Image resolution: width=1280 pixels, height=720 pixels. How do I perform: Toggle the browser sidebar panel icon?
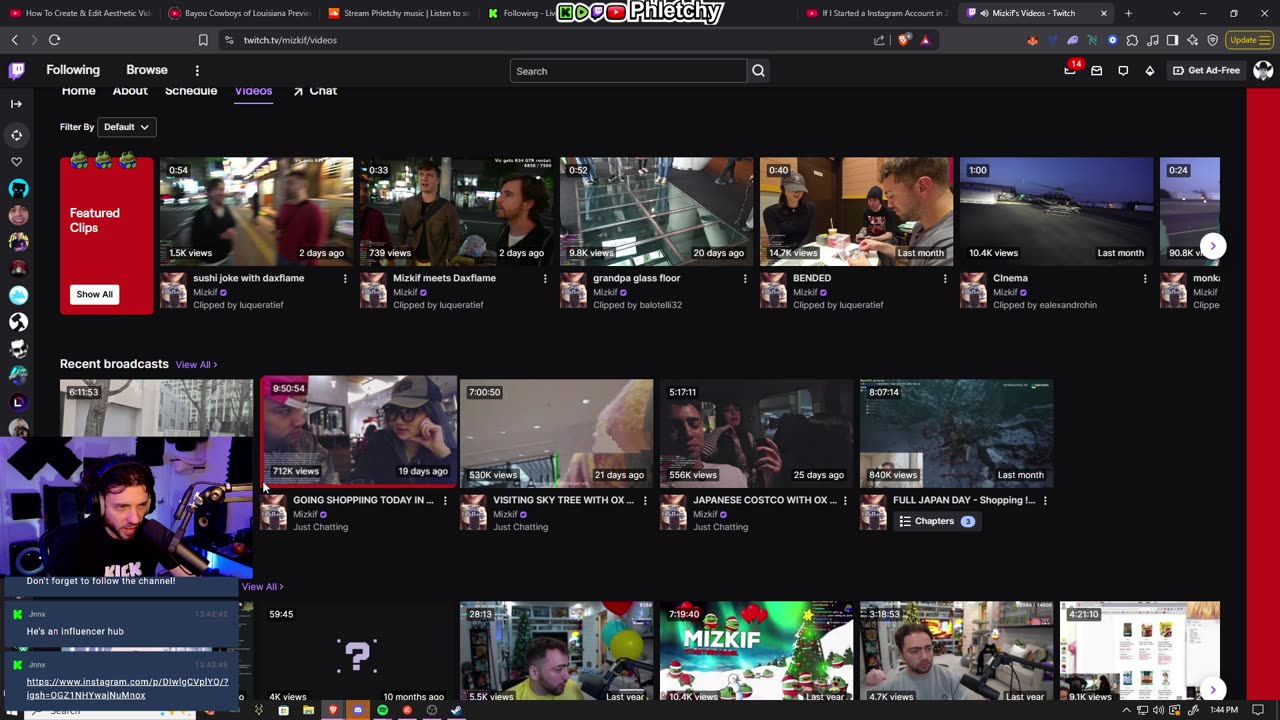coord(1172,40)
